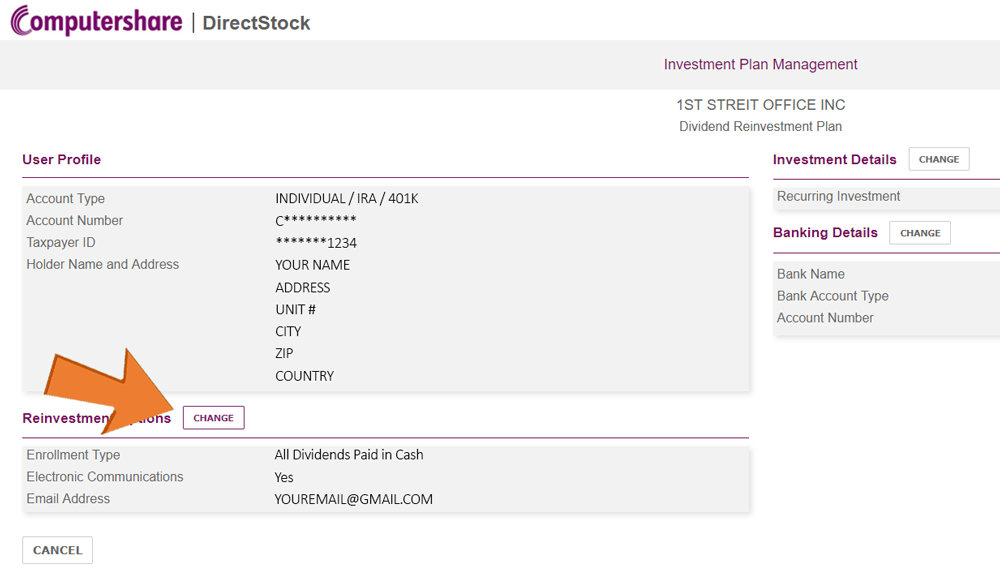Click the Bank Account Type label

[x=832, y=296]
